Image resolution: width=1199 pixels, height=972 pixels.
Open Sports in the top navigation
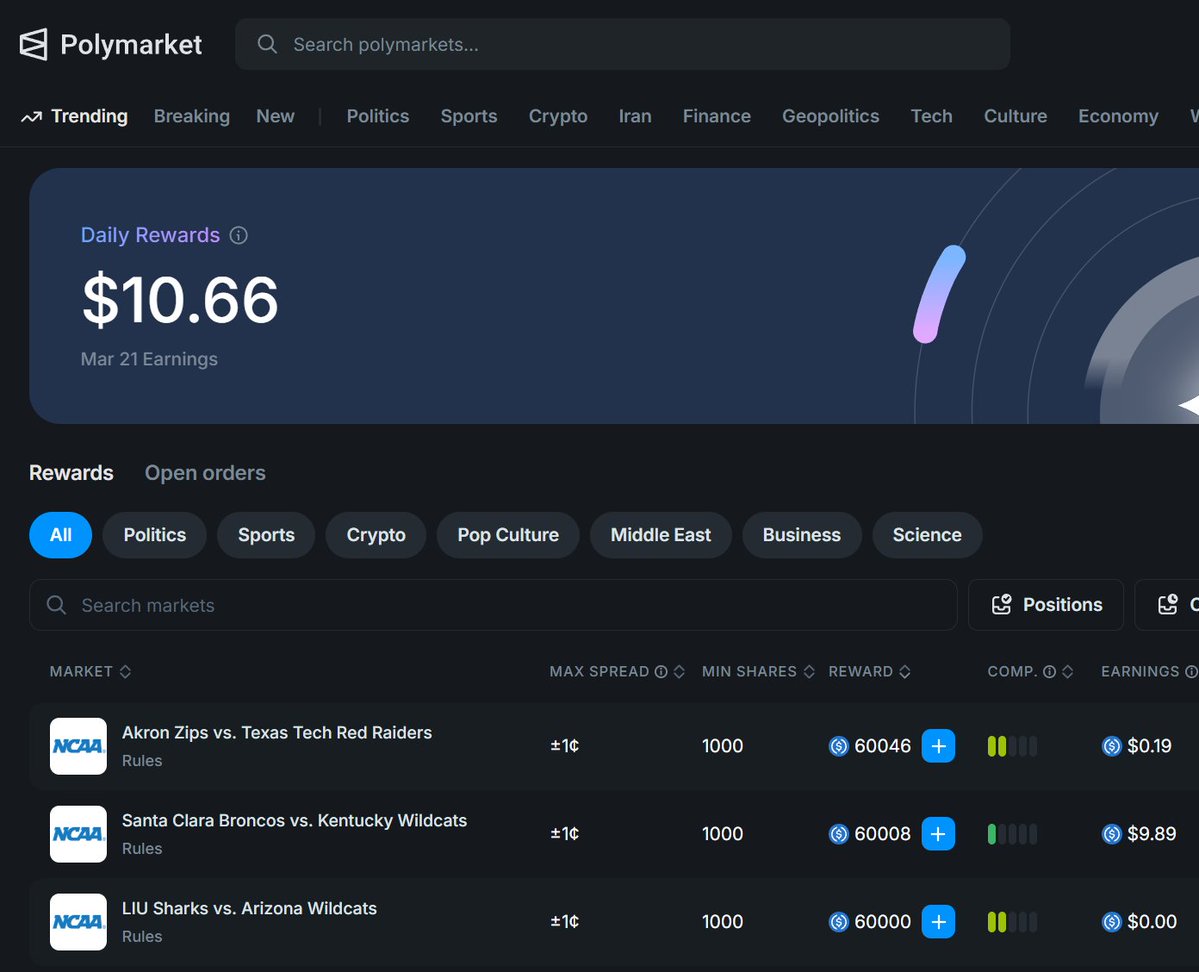469,116
